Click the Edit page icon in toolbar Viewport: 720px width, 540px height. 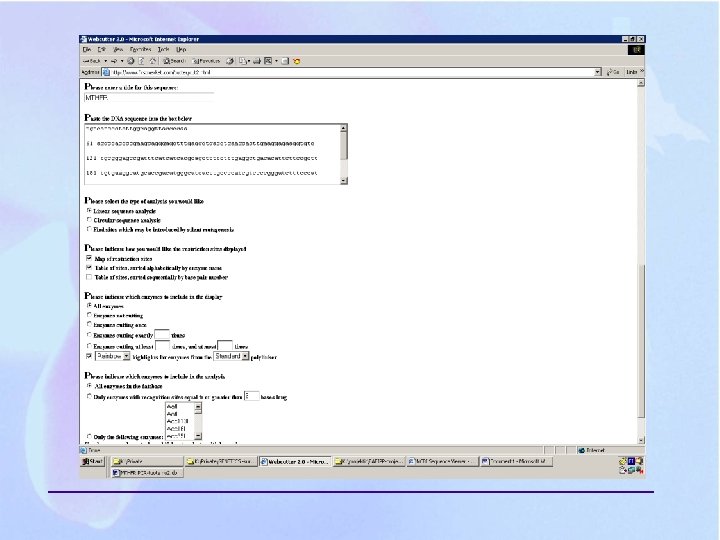click(x=268, y=61)
